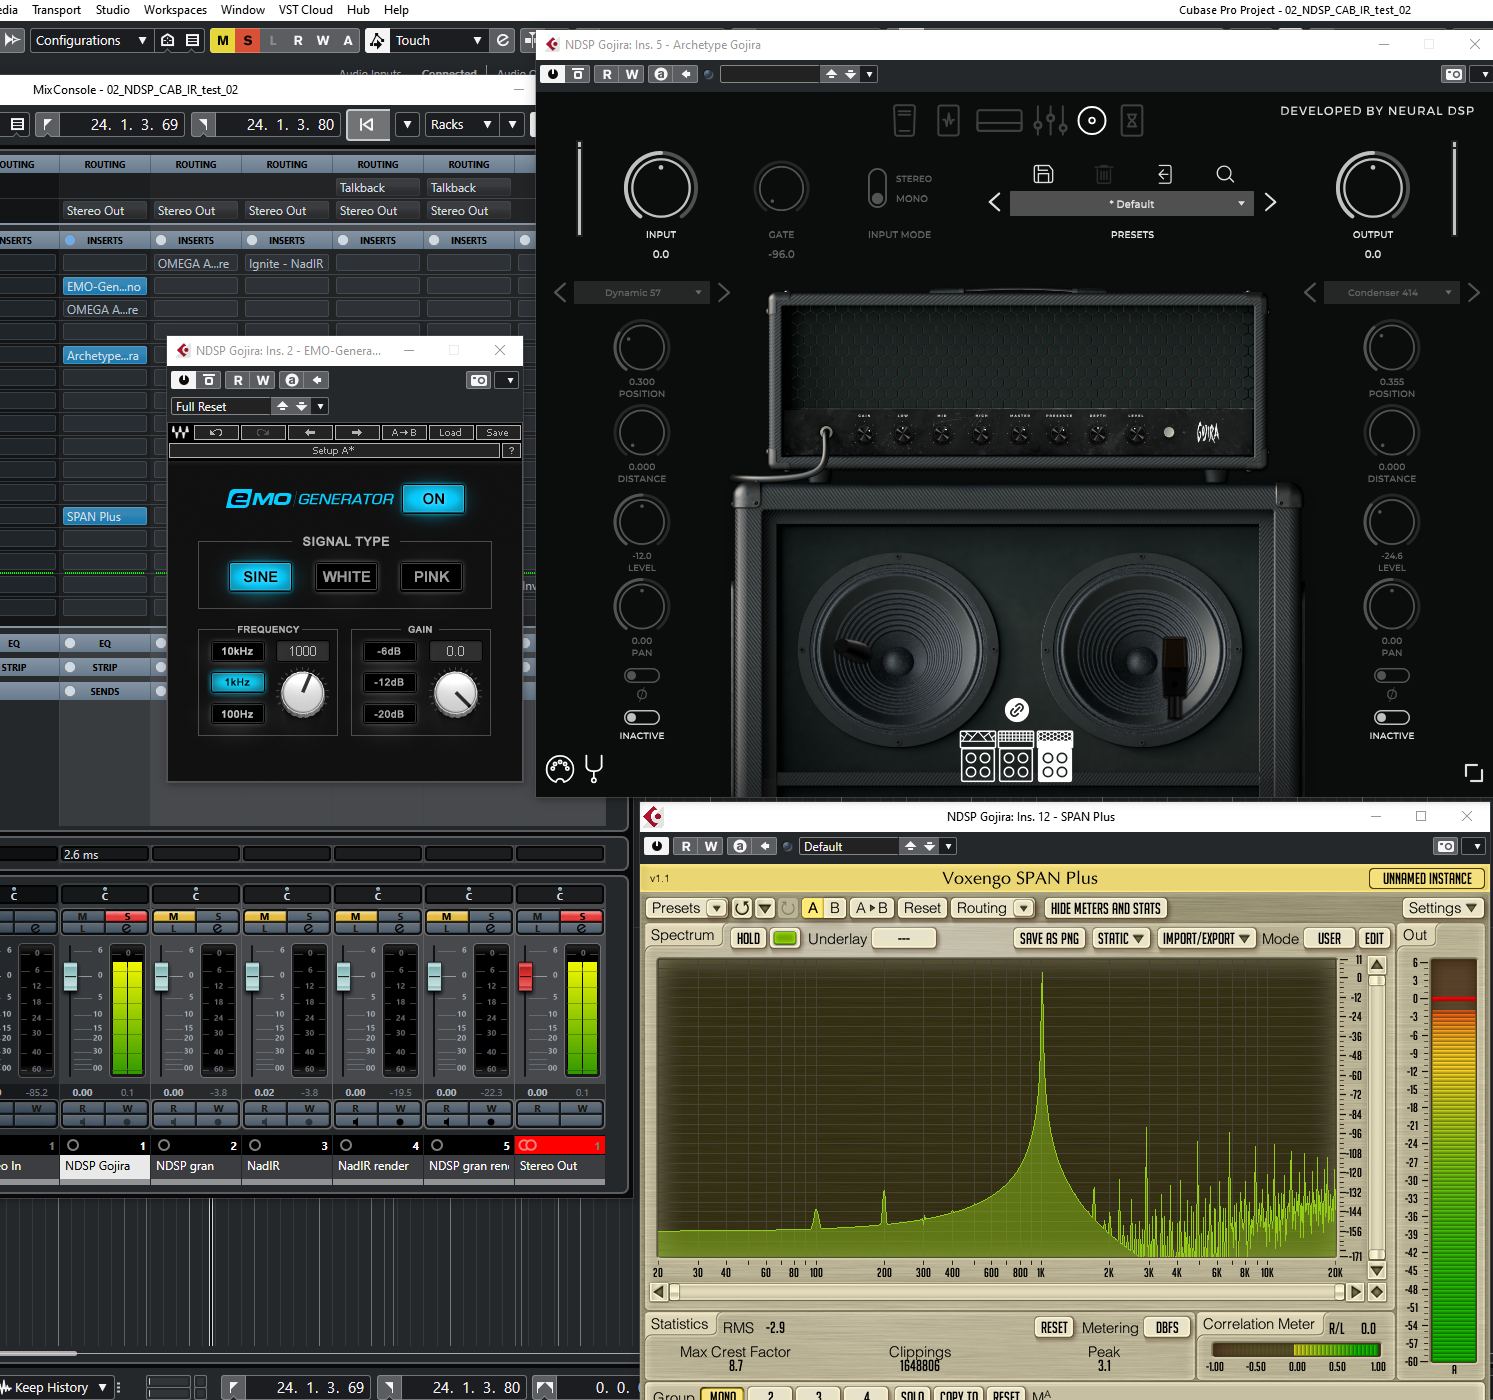The height and width of the screenshot is (1400, 1493).
Task: Open SPAN Plus Settings dropdown
Action: [x=1443, y=908]
